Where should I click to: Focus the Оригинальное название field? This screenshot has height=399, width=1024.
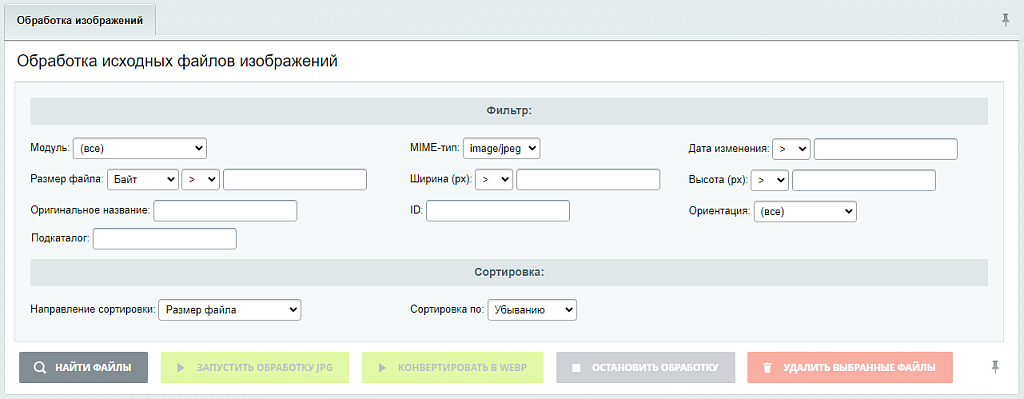[x=225, y=211]
